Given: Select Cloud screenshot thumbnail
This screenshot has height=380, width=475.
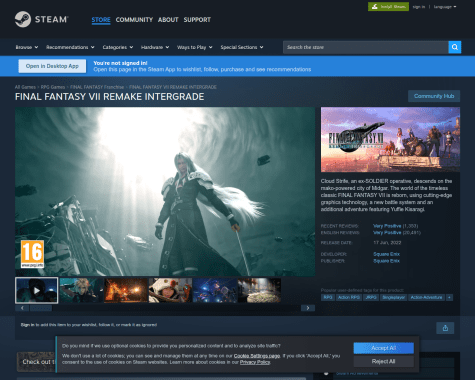Looking at the screenshot, I should 81,290.
